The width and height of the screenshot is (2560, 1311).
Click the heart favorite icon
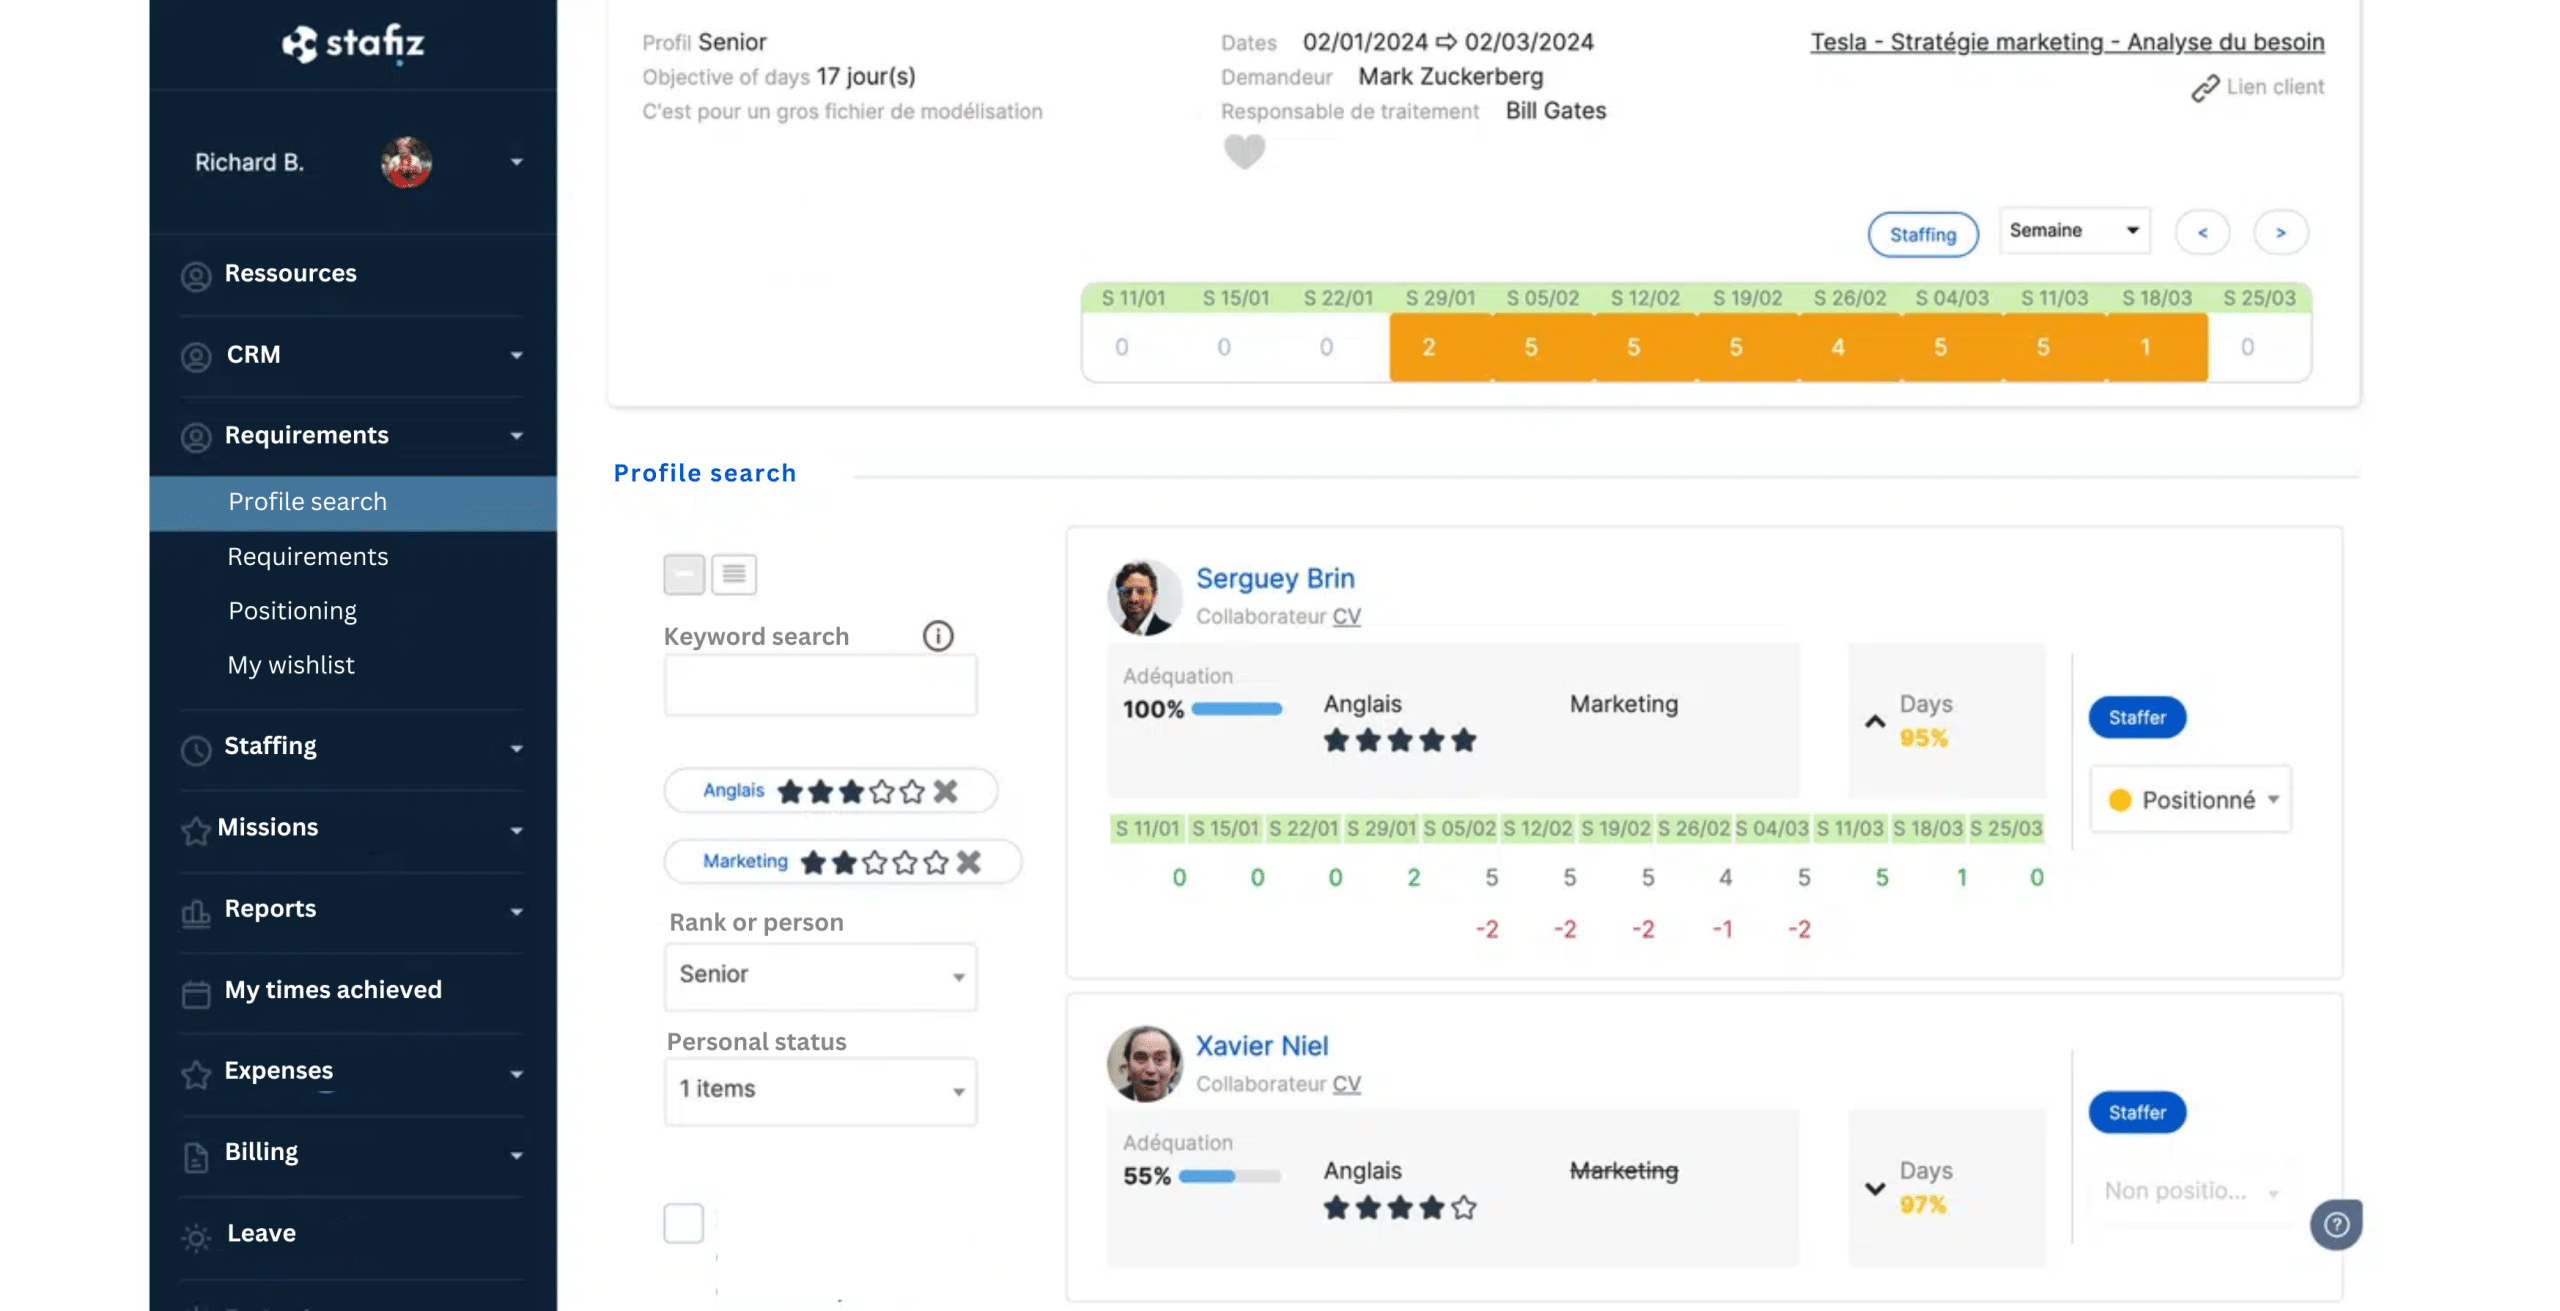click(1244, 152)
